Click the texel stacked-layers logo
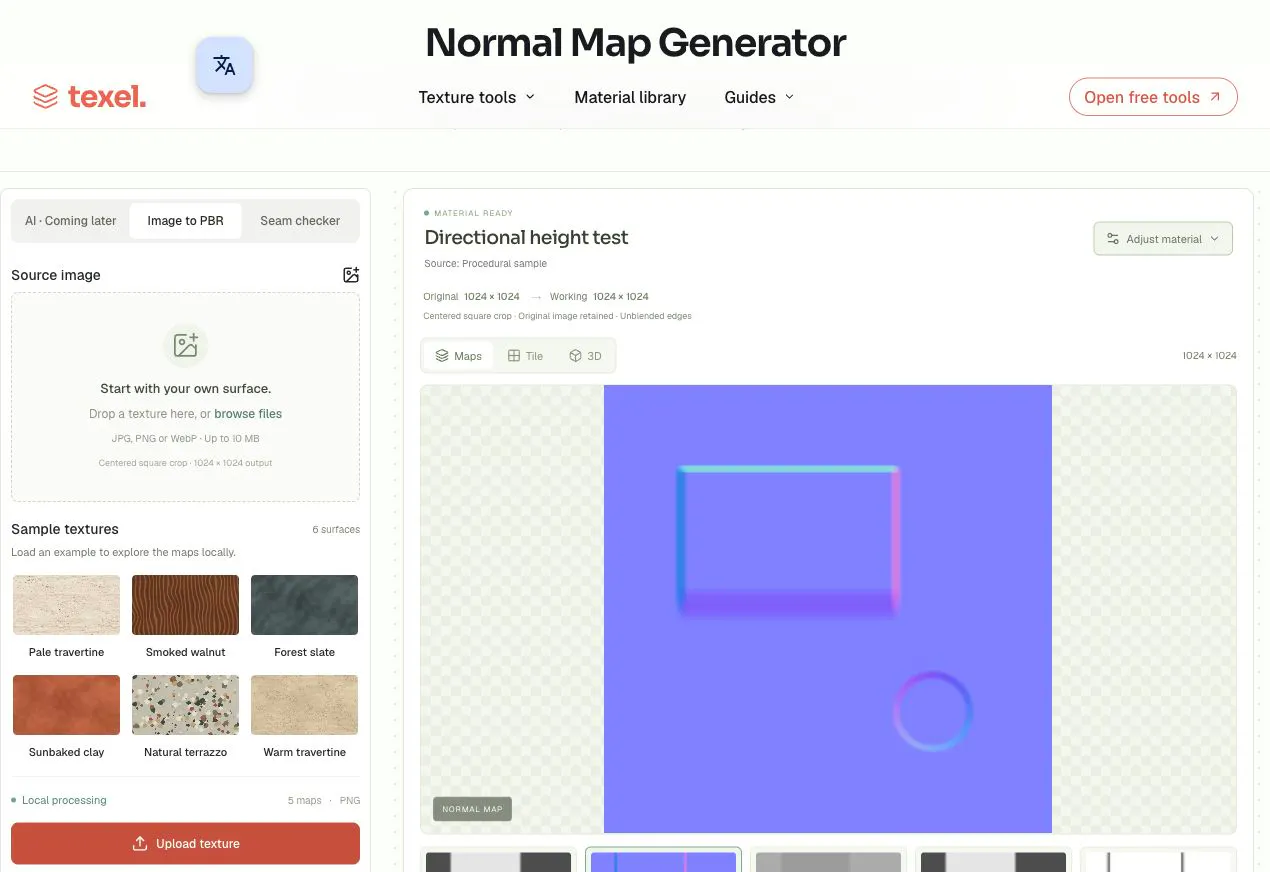 (x=46, y=96)
